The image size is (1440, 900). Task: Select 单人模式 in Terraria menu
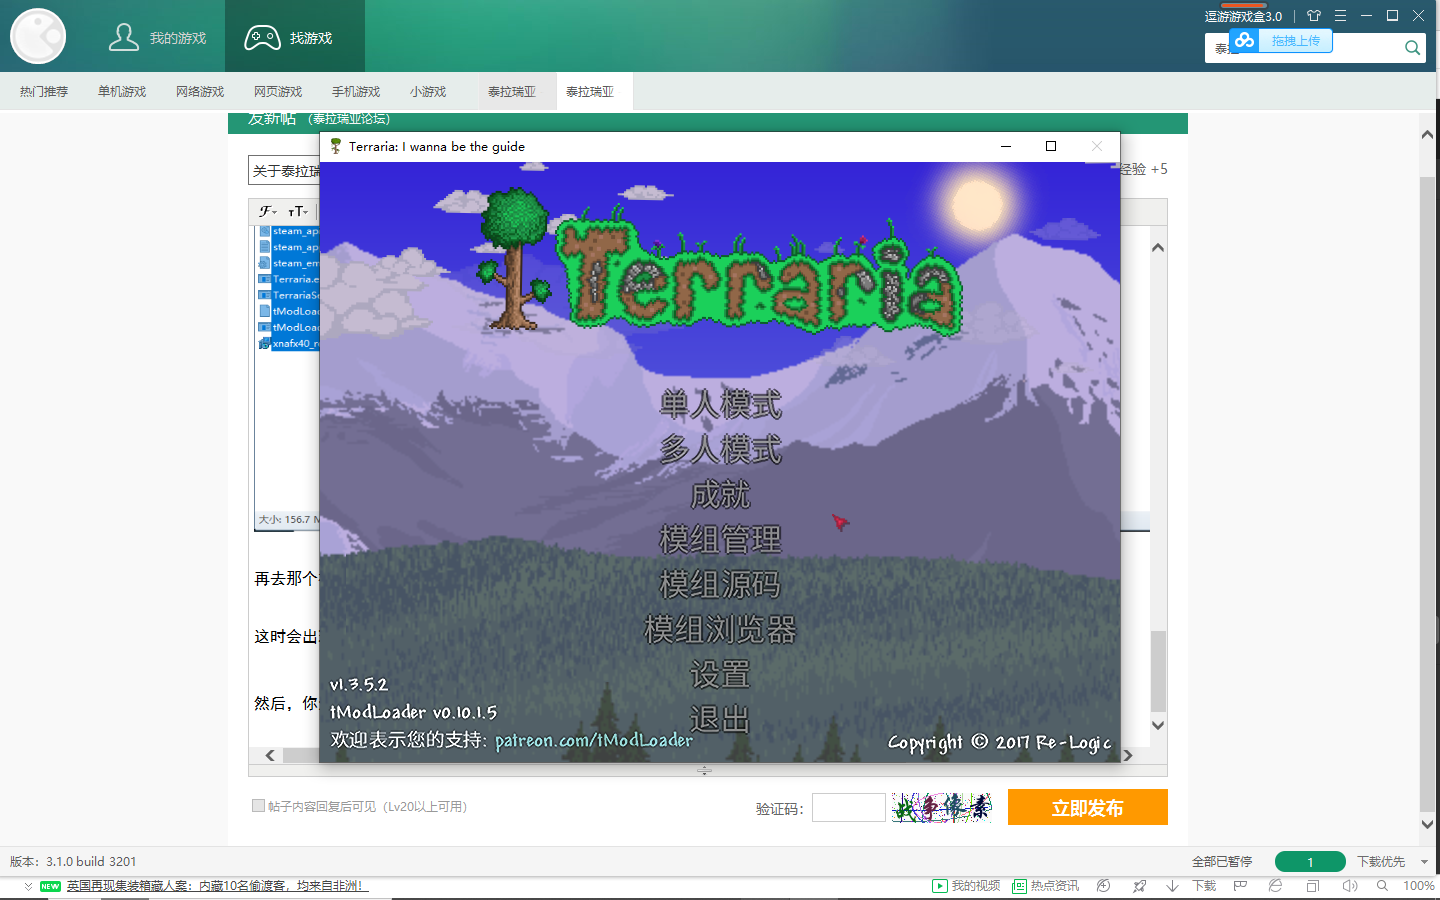720,405
